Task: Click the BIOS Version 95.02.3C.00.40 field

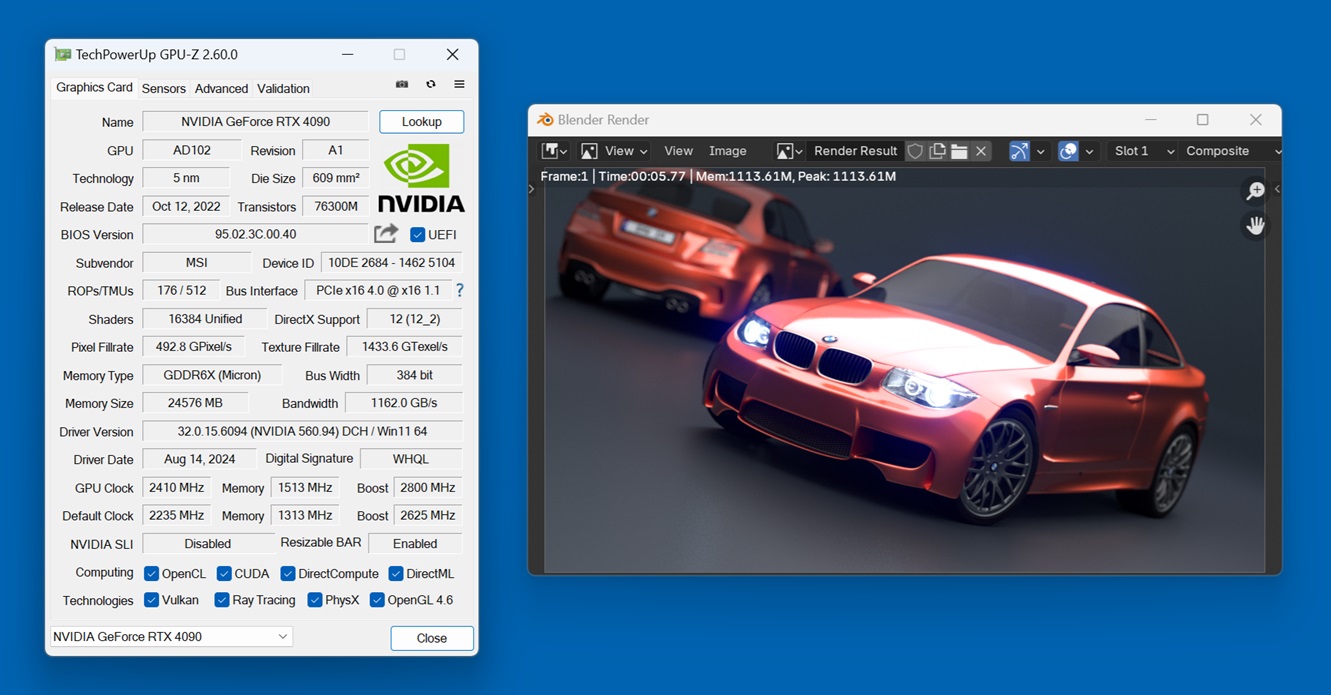Action: click(x=255, y=234)
